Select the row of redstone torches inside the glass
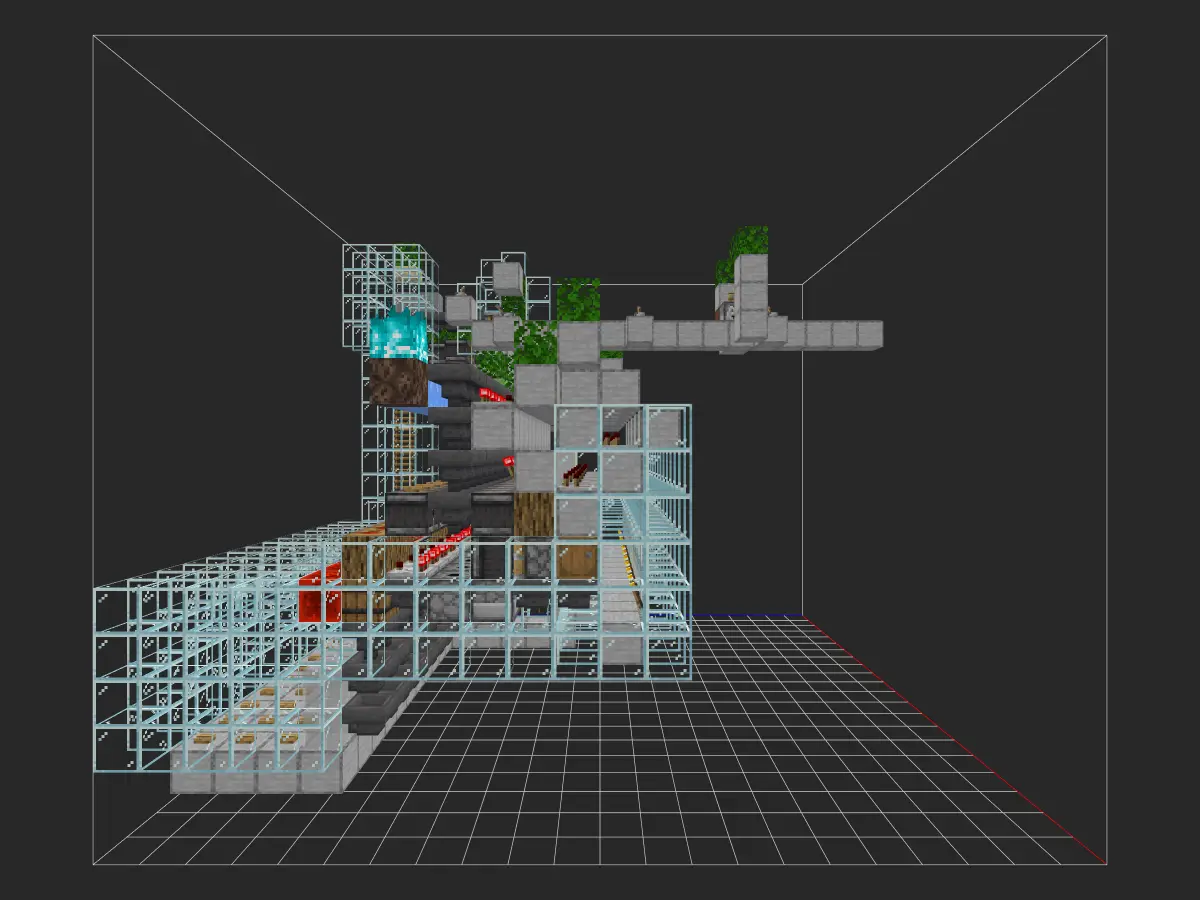Image resolution: width=1200 pixels, height=900 pixels. [440, 551]
